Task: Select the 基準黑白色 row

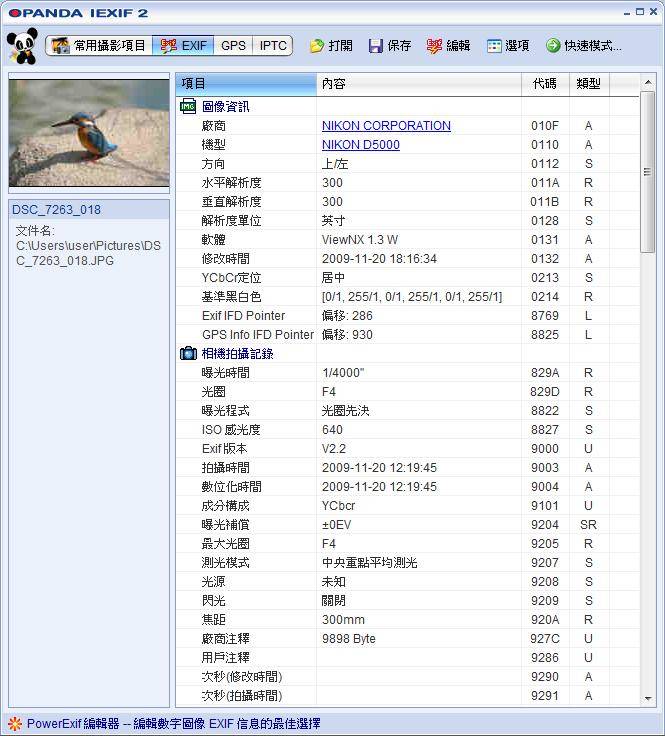Action: click(408, 297)
